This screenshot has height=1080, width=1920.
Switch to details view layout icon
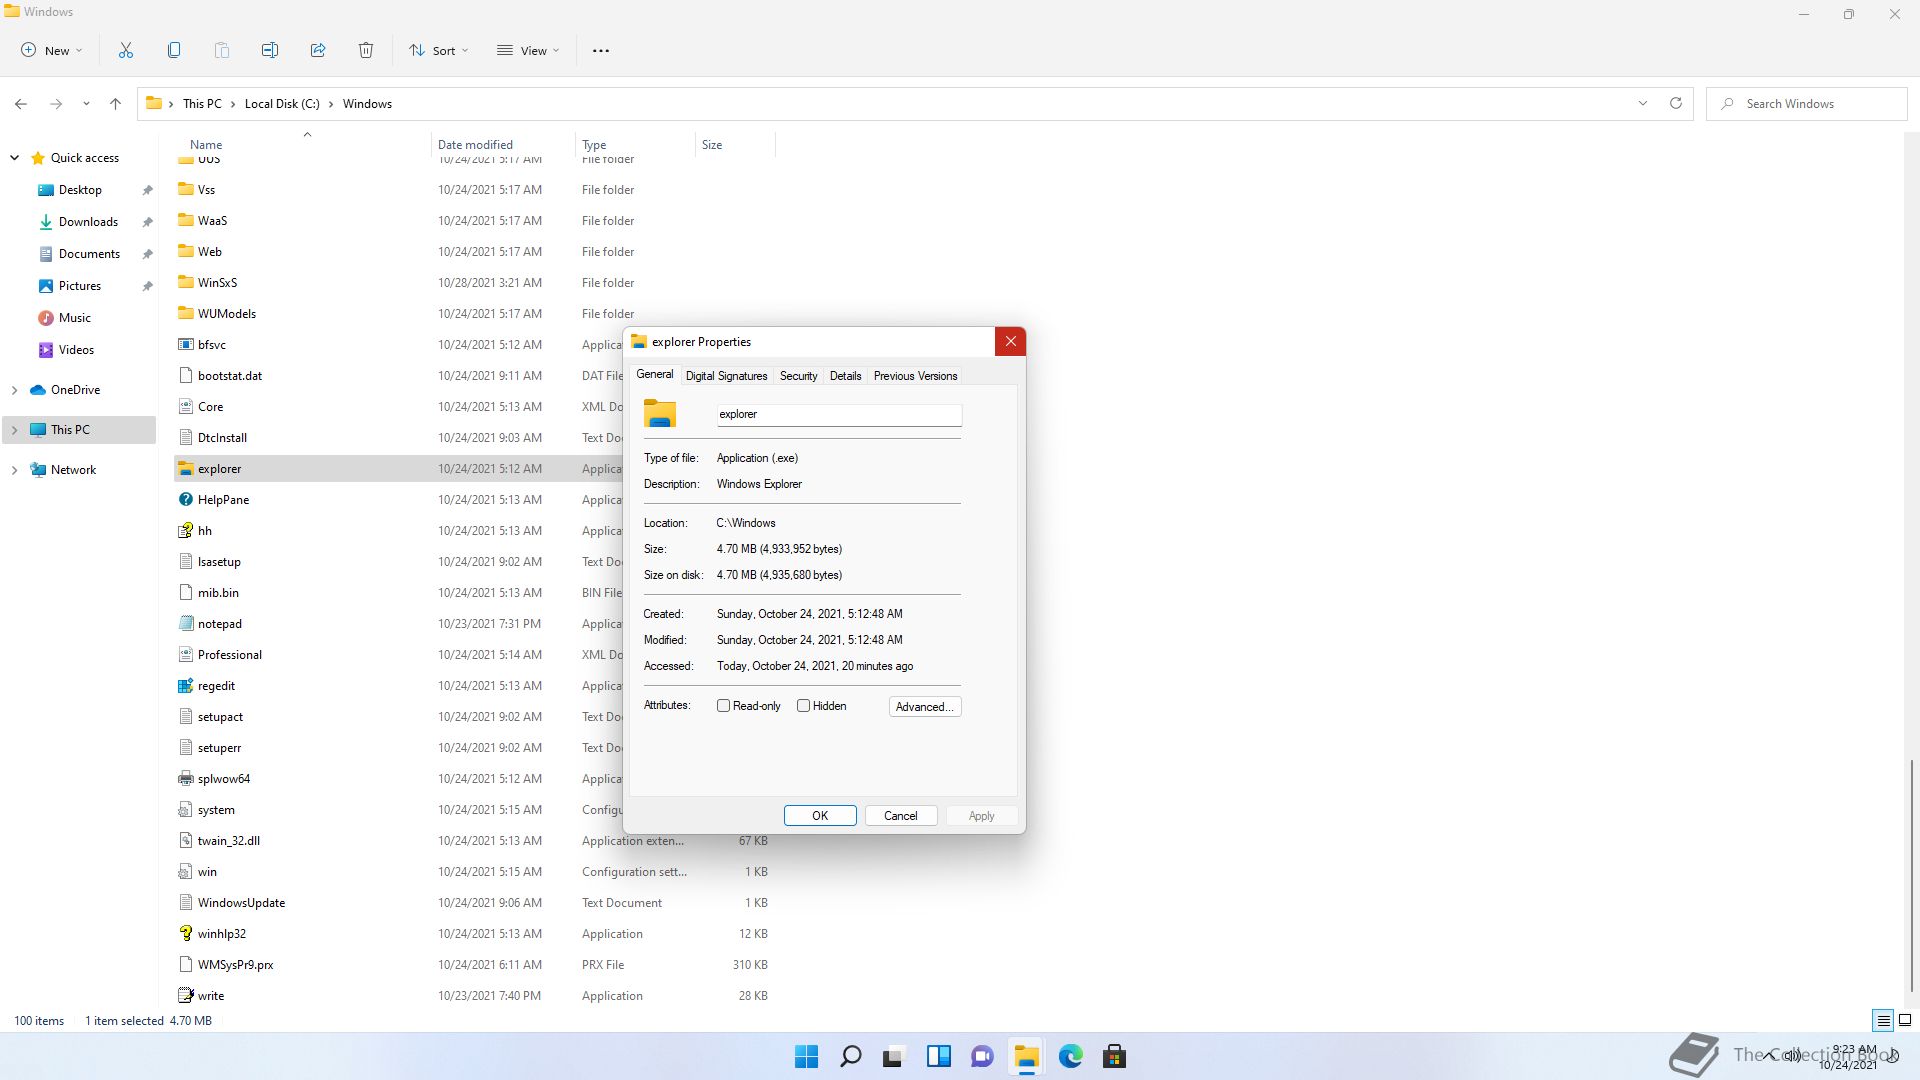(1883, 1021)
